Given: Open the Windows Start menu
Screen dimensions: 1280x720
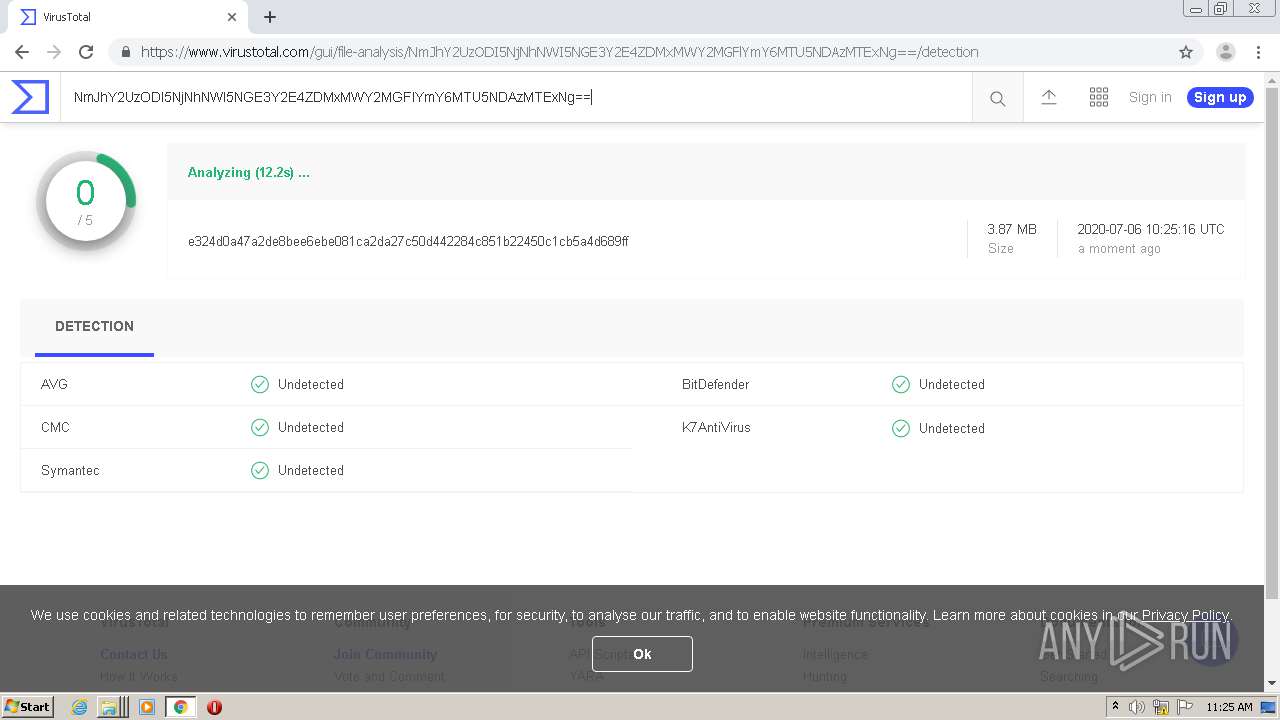Looking at the screenshot, I should (28, 706).
